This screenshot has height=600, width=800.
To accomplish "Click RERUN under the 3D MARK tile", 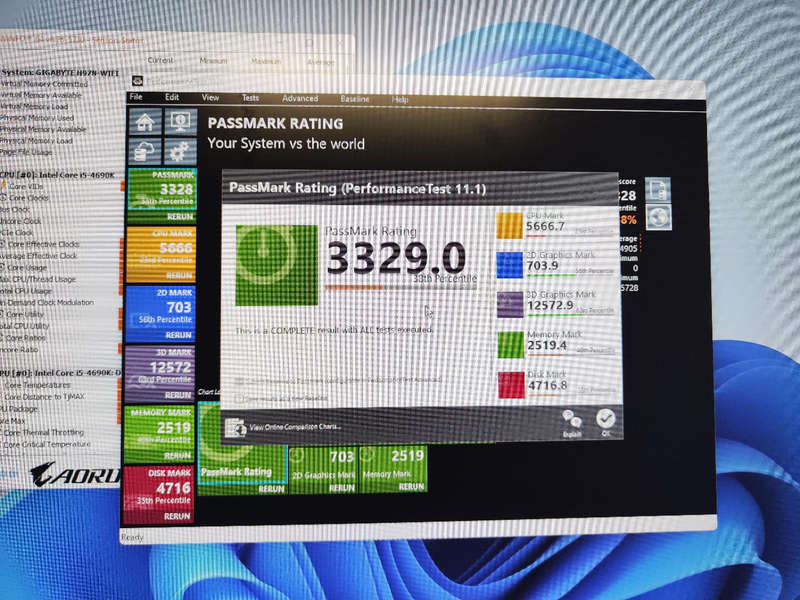I will coord(178,395).
